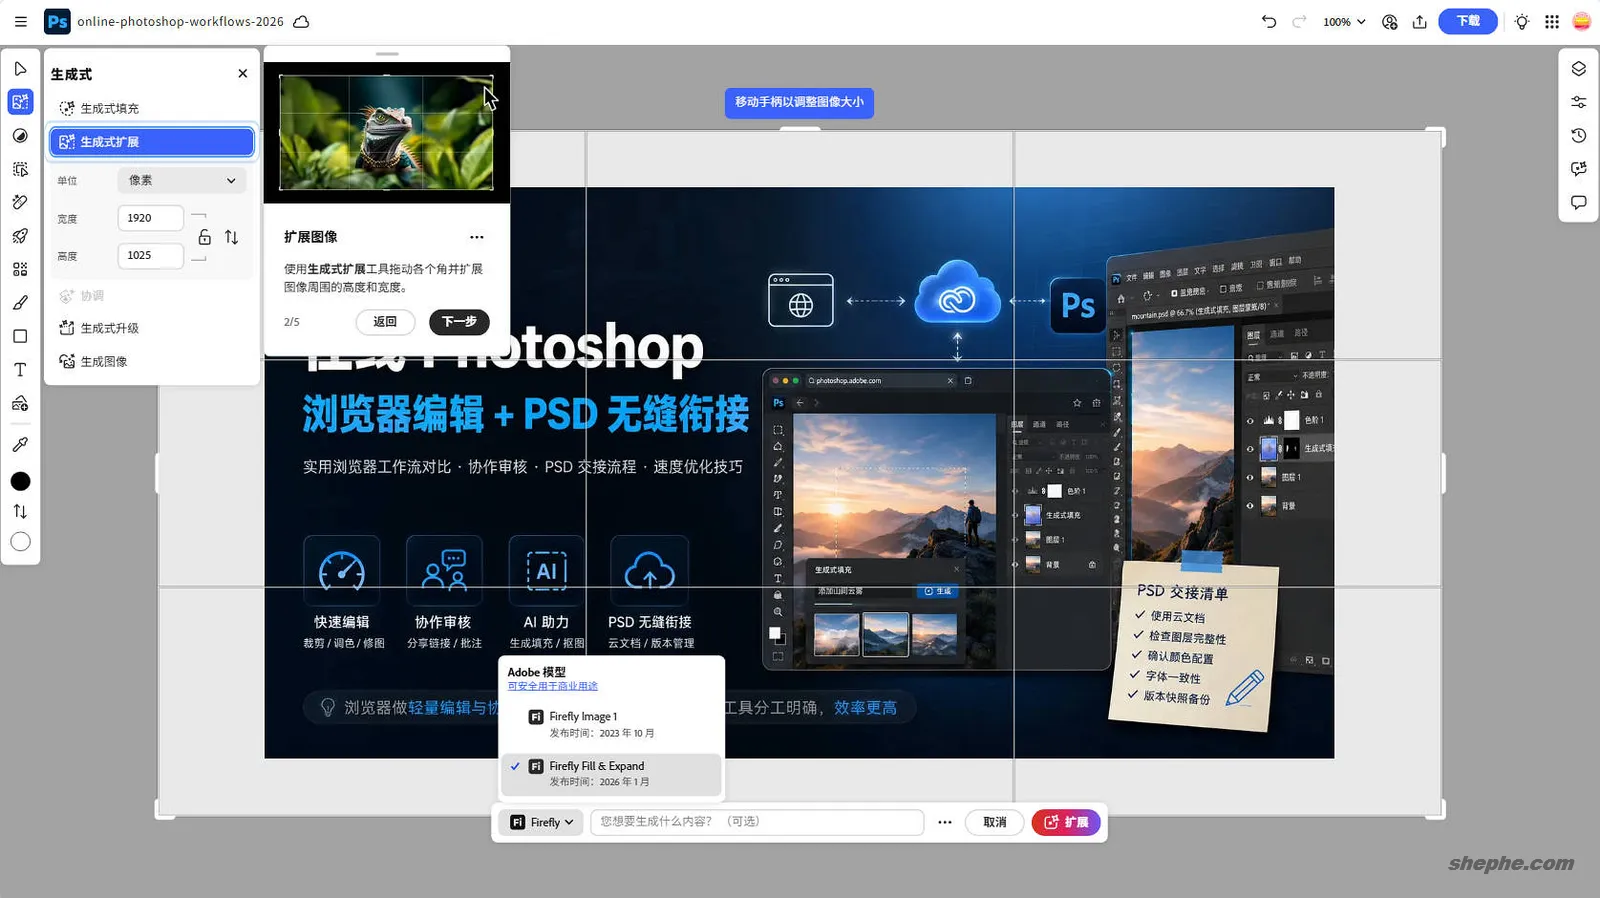
Task: Select the squares crop and arrange tool
Action: 20,269
